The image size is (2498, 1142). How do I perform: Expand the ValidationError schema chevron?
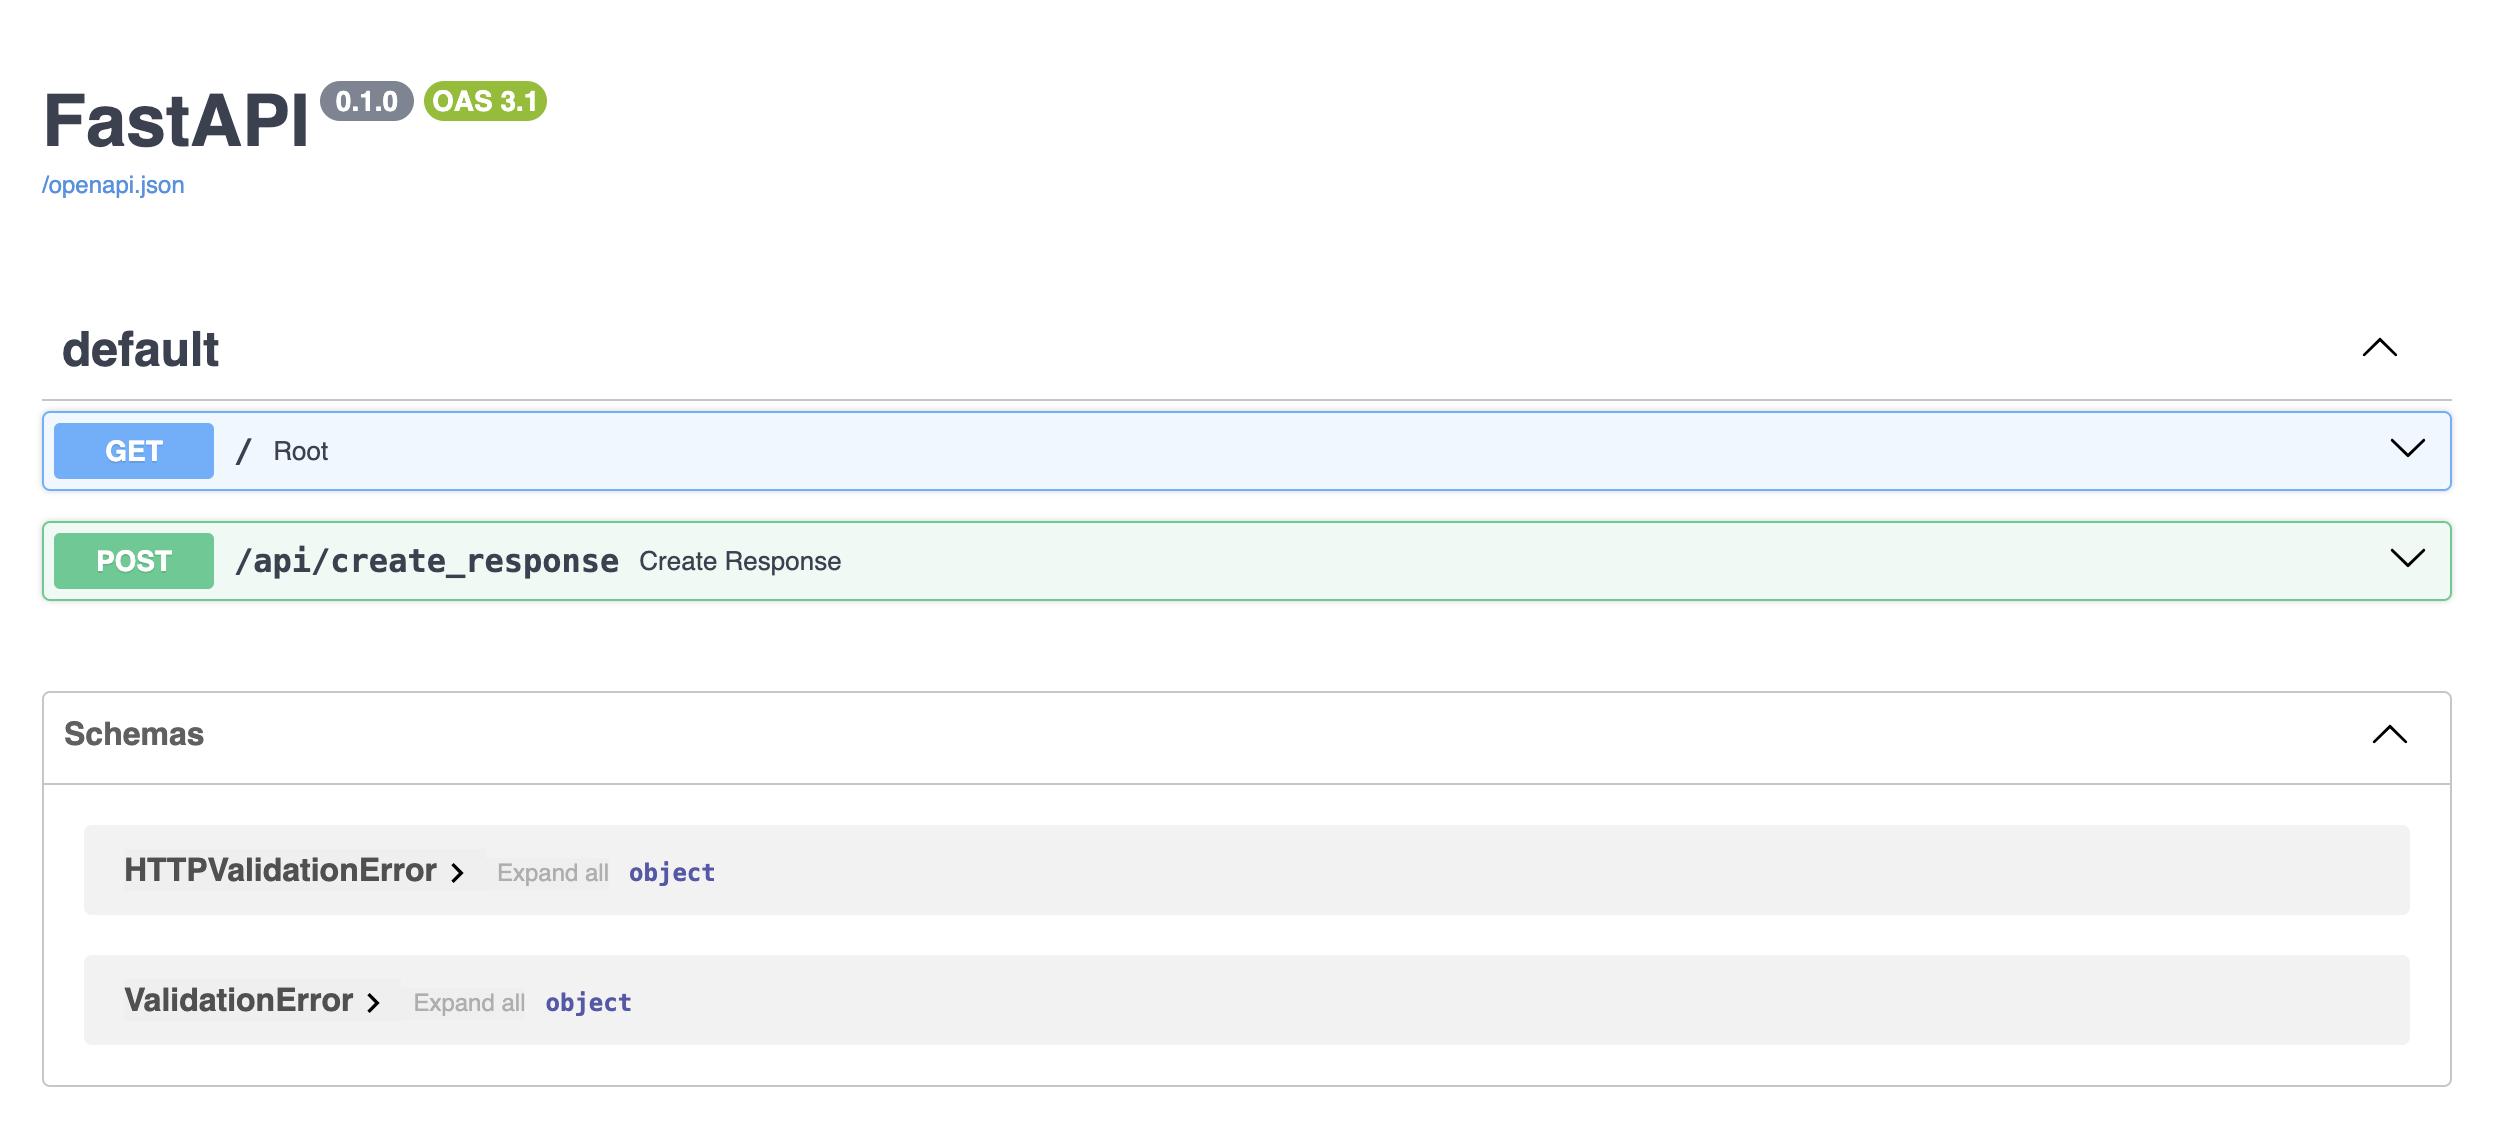pyautogui.click(x=374, y=1003)
